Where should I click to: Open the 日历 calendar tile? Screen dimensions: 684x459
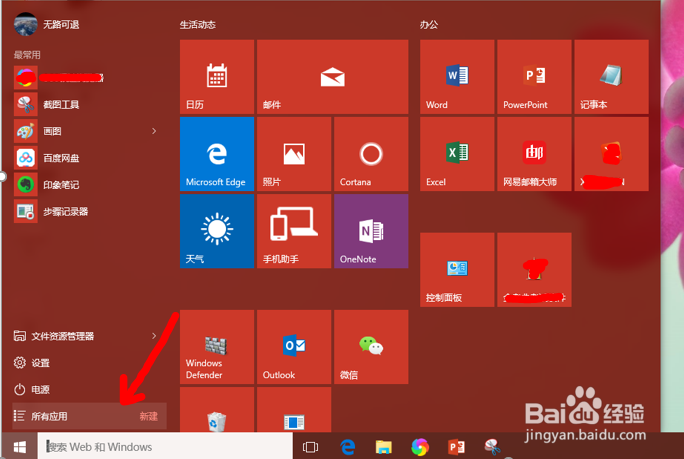point(217,77)
